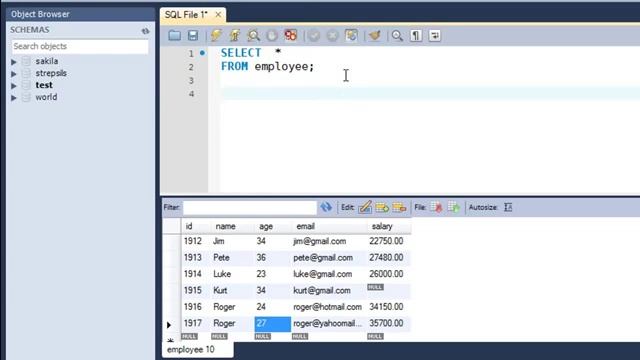Open the find magnifier in editor toolbar
This screenshot has height=360, width=640.
[x=397, y=36]
